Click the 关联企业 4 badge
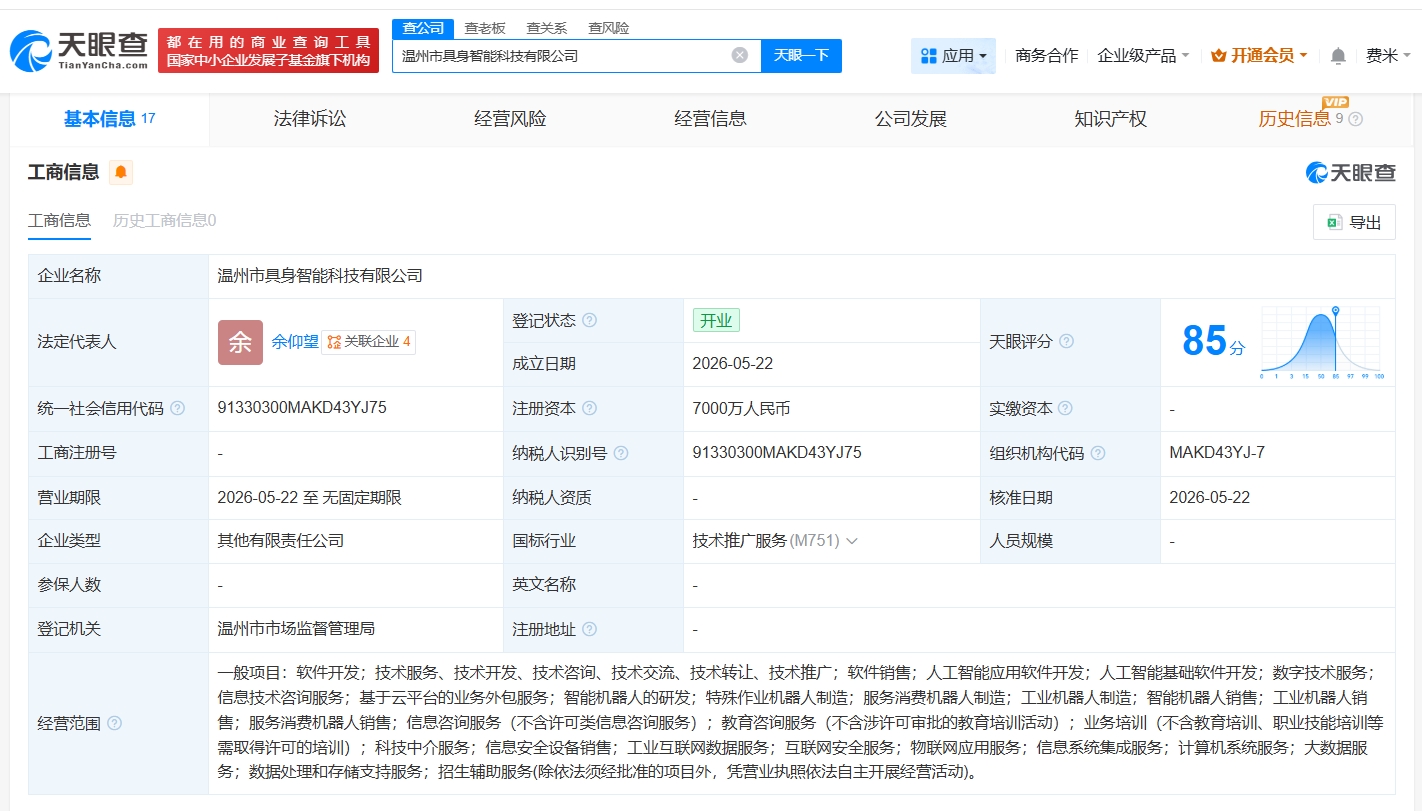The height and width of the screenshot is (811, 1422). click(x=368, y=342)
